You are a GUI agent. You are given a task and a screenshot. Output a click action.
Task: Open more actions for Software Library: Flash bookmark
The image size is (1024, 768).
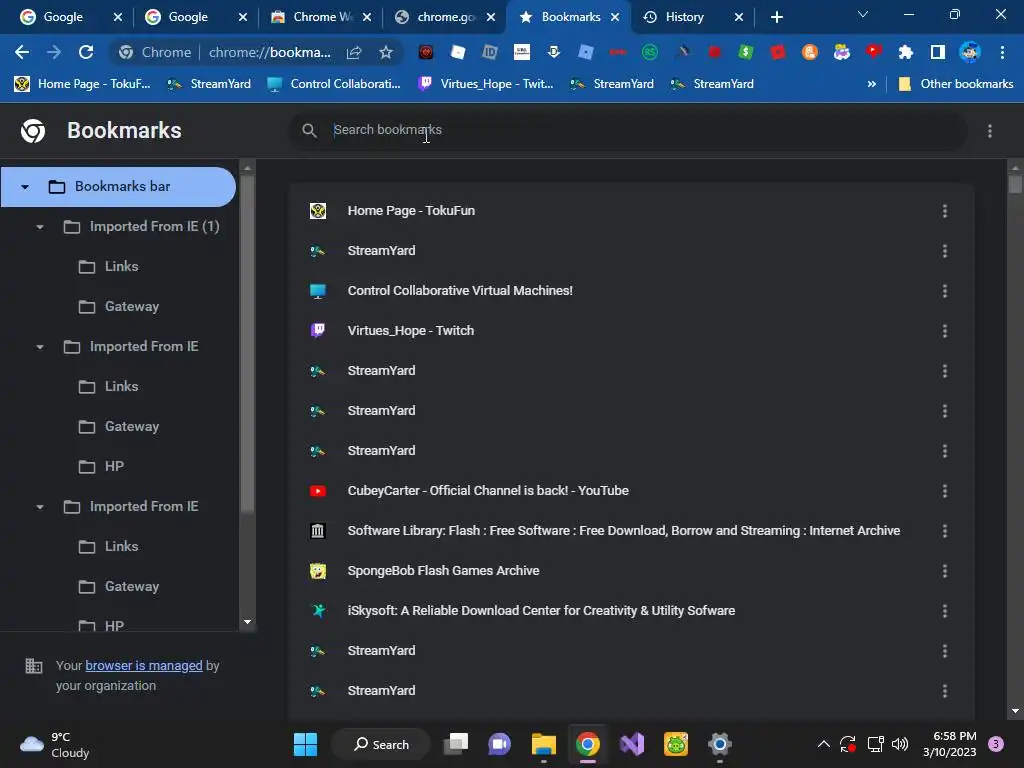point(944,531)
